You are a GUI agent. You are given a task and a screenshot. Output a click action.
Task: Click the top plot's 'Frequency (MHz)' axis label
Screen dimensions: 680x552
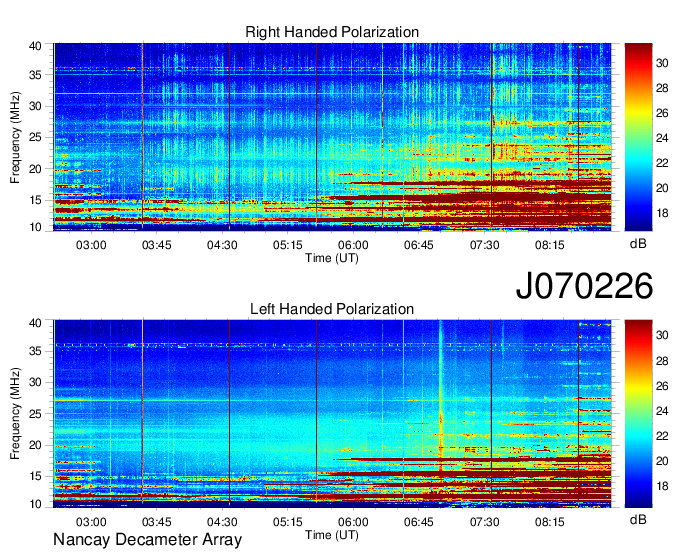click(x=15, y=137)
